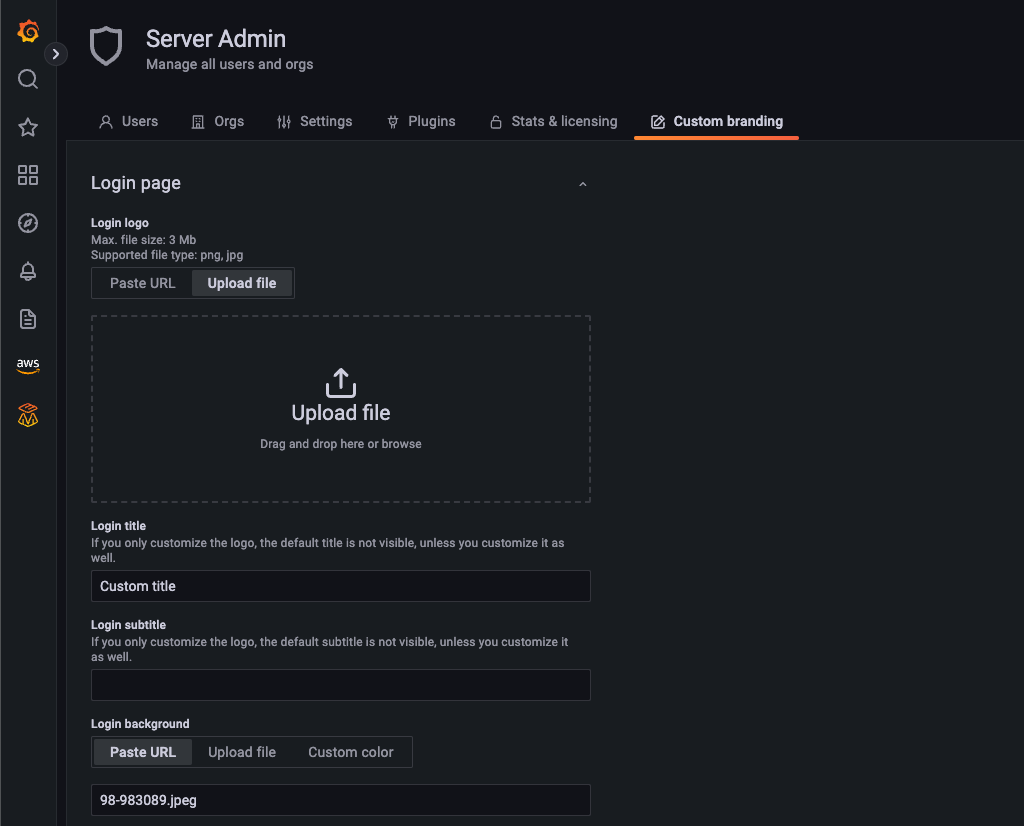Open Dashboards using the four-squares grid icon

coord(27,175)
